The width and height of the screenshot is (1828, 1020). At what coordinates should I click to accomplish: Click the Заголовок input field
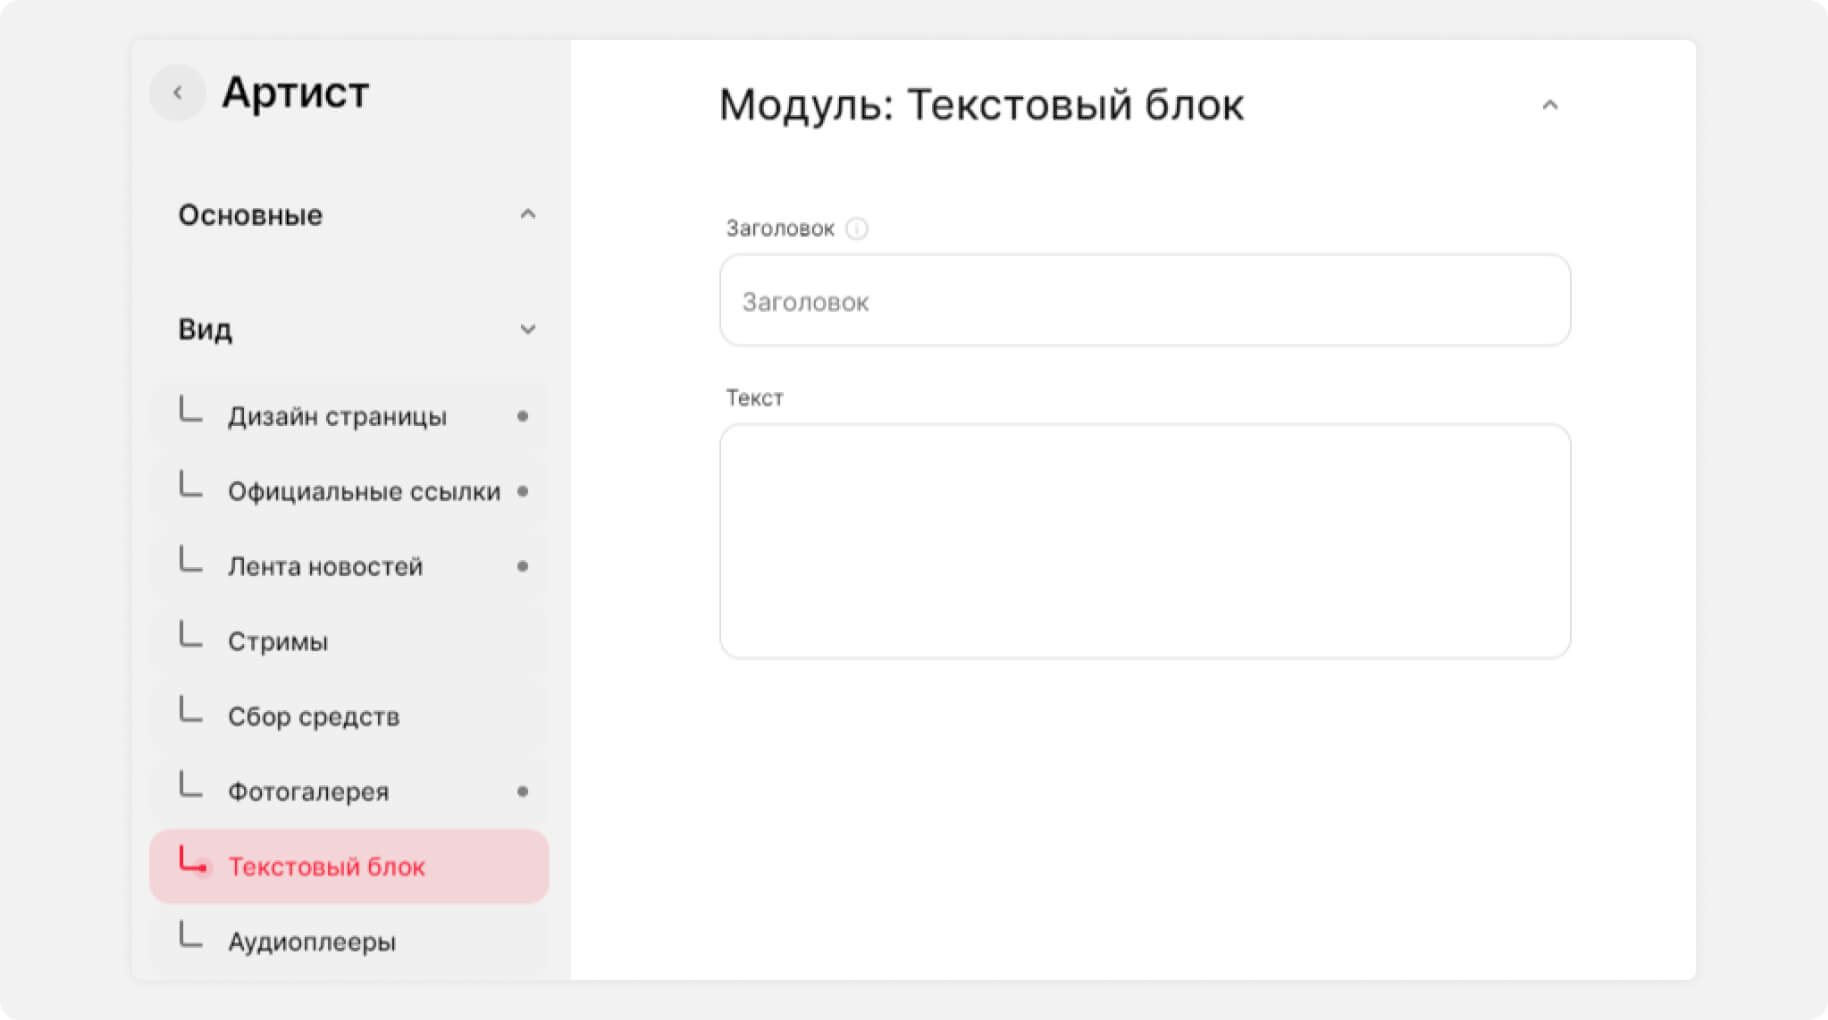point(1144,301)
